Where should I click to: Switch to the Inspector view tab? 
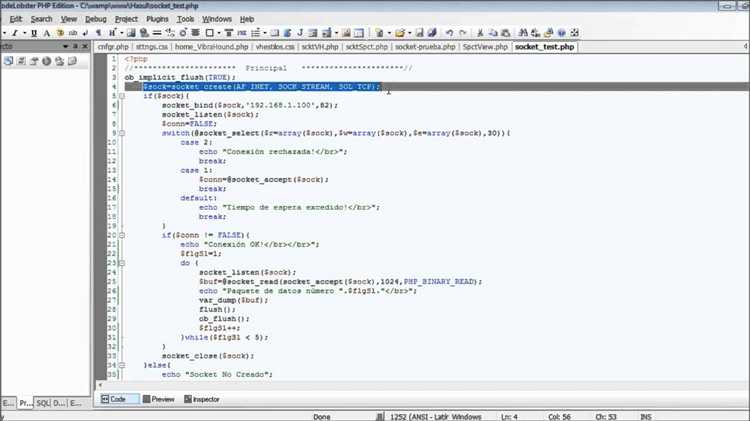pyautogui.click(x=202, y=399)
